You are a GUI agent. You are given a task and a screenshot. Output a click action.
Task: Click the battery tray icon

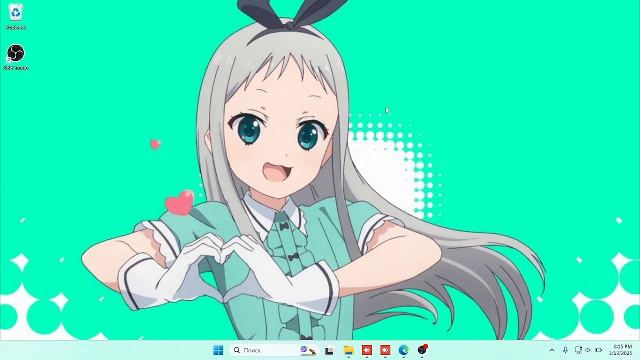coord(599,350)
